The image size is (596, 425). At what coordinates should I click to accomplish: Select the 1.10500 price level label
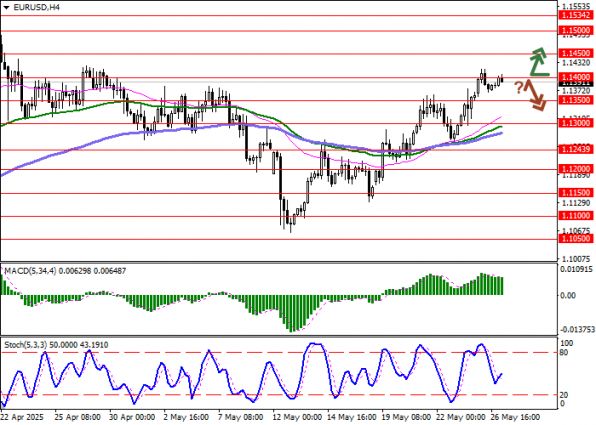(576, 238)
